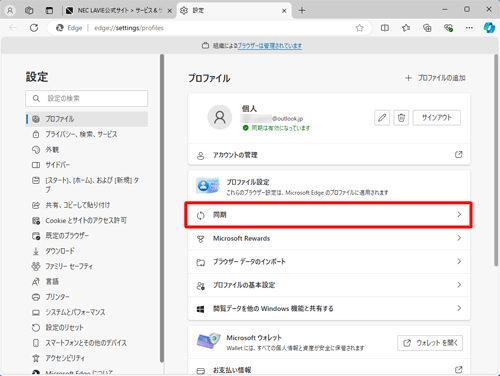This screenshot has height=376, width=500.
Task: Open the Collections icon
Action: (x=427, y=28)
